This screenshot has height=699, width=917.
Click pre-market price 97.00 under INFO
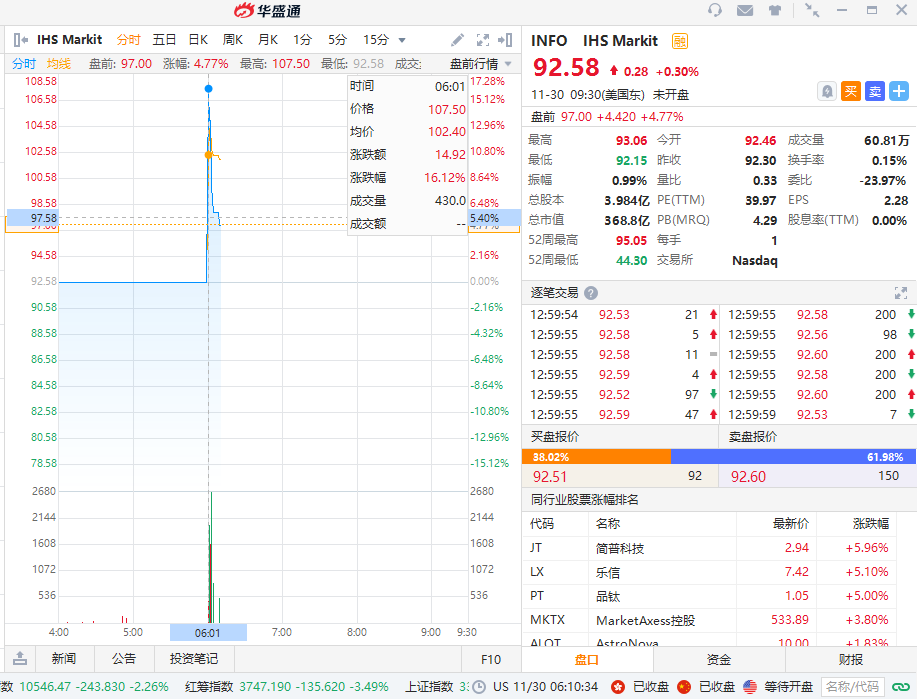click(x=576, y=116)
